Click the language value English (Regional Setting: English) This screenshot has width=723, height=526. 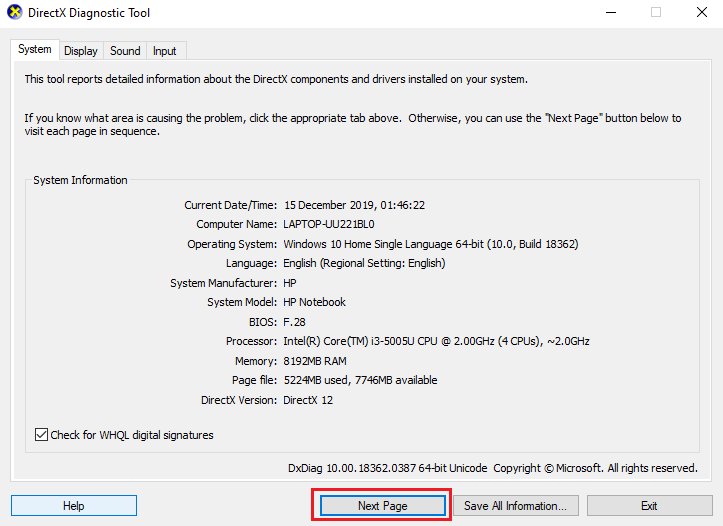click(x=364, y=263)
